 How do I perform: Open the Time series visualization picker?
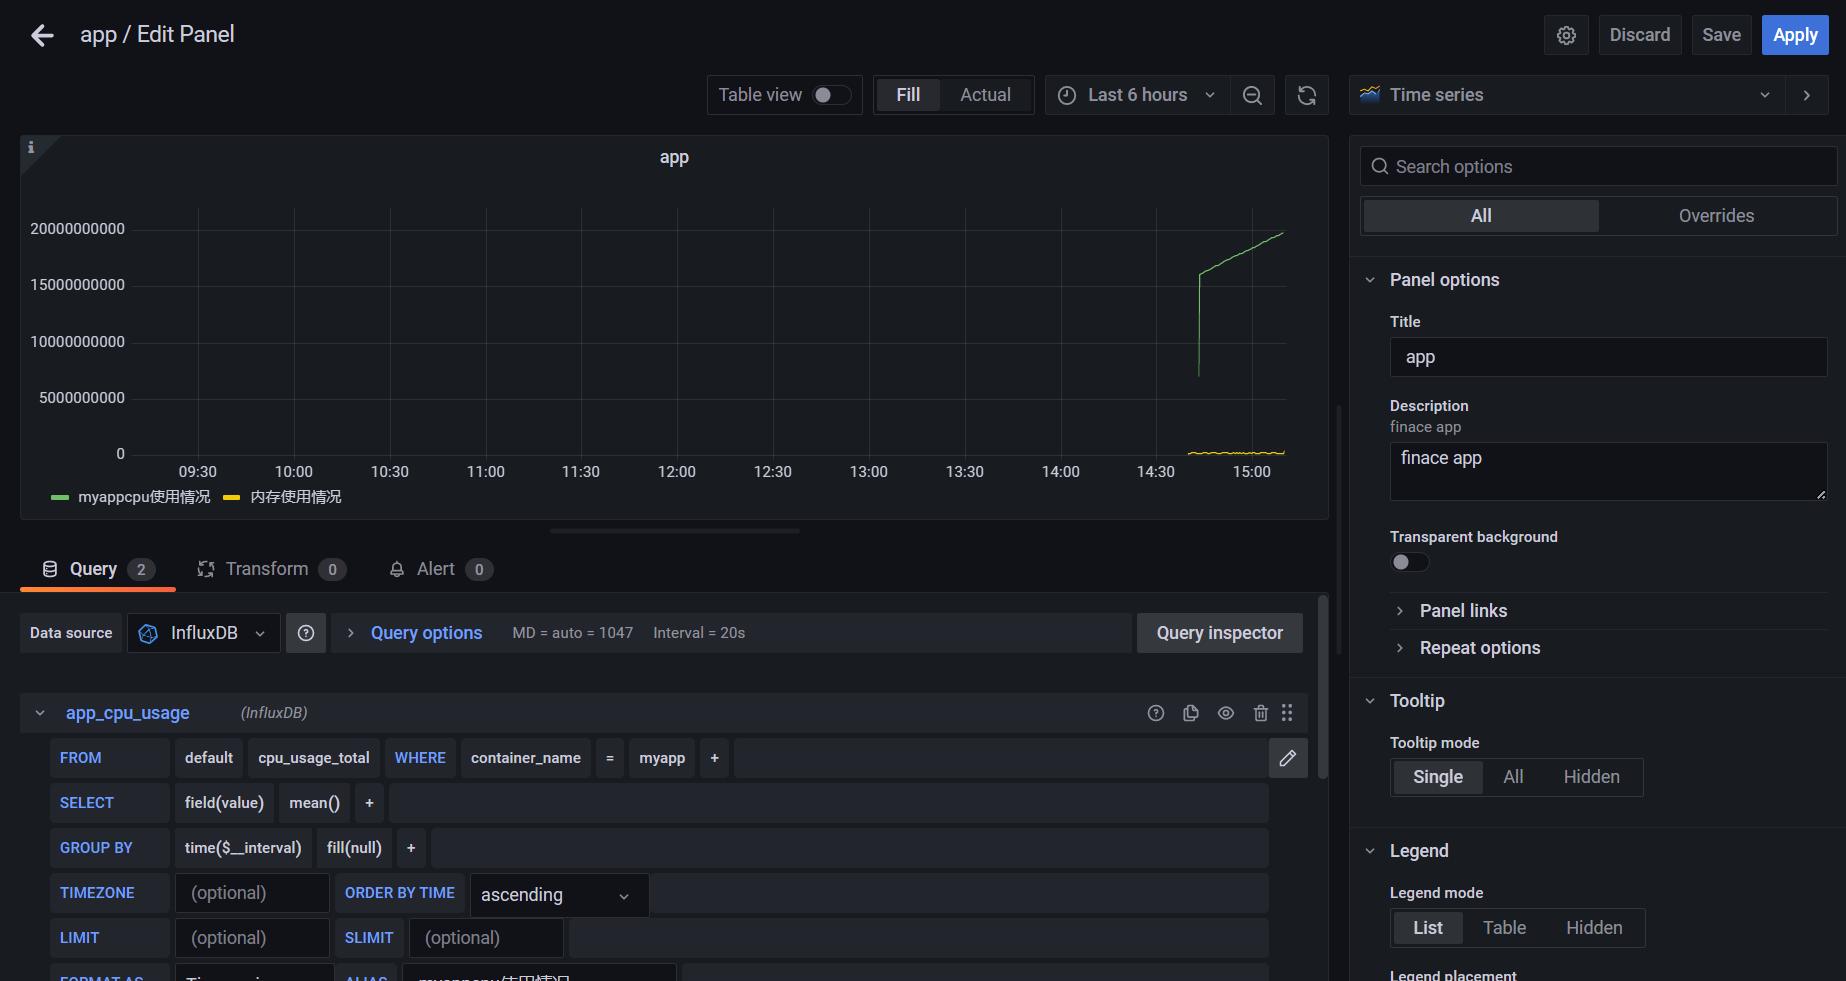[1567, 95]
